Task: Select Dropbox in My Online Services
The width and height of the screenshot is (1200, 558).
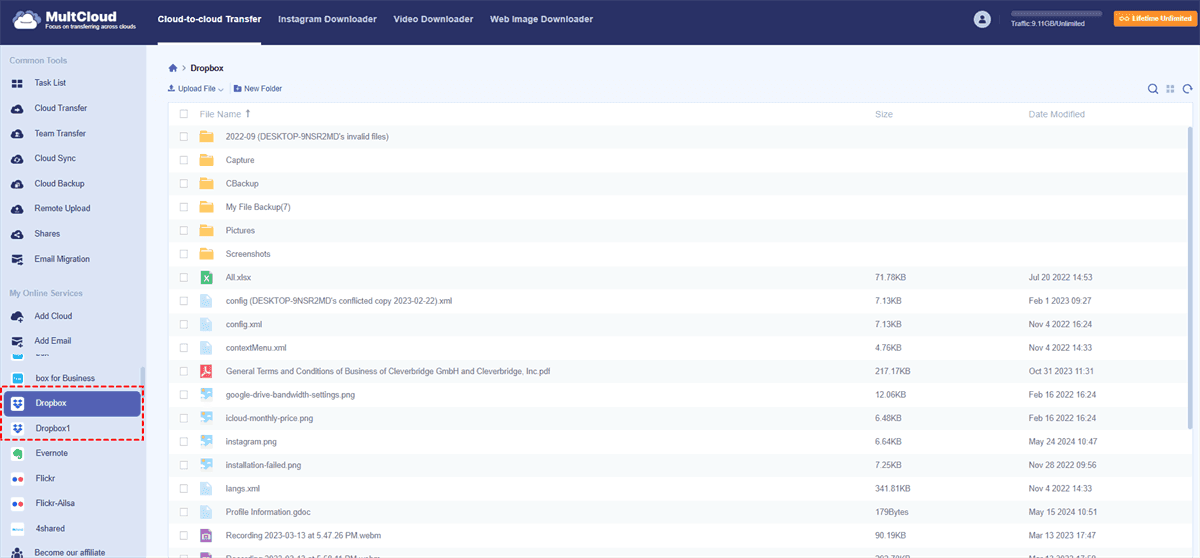Action: click(72, 403)
